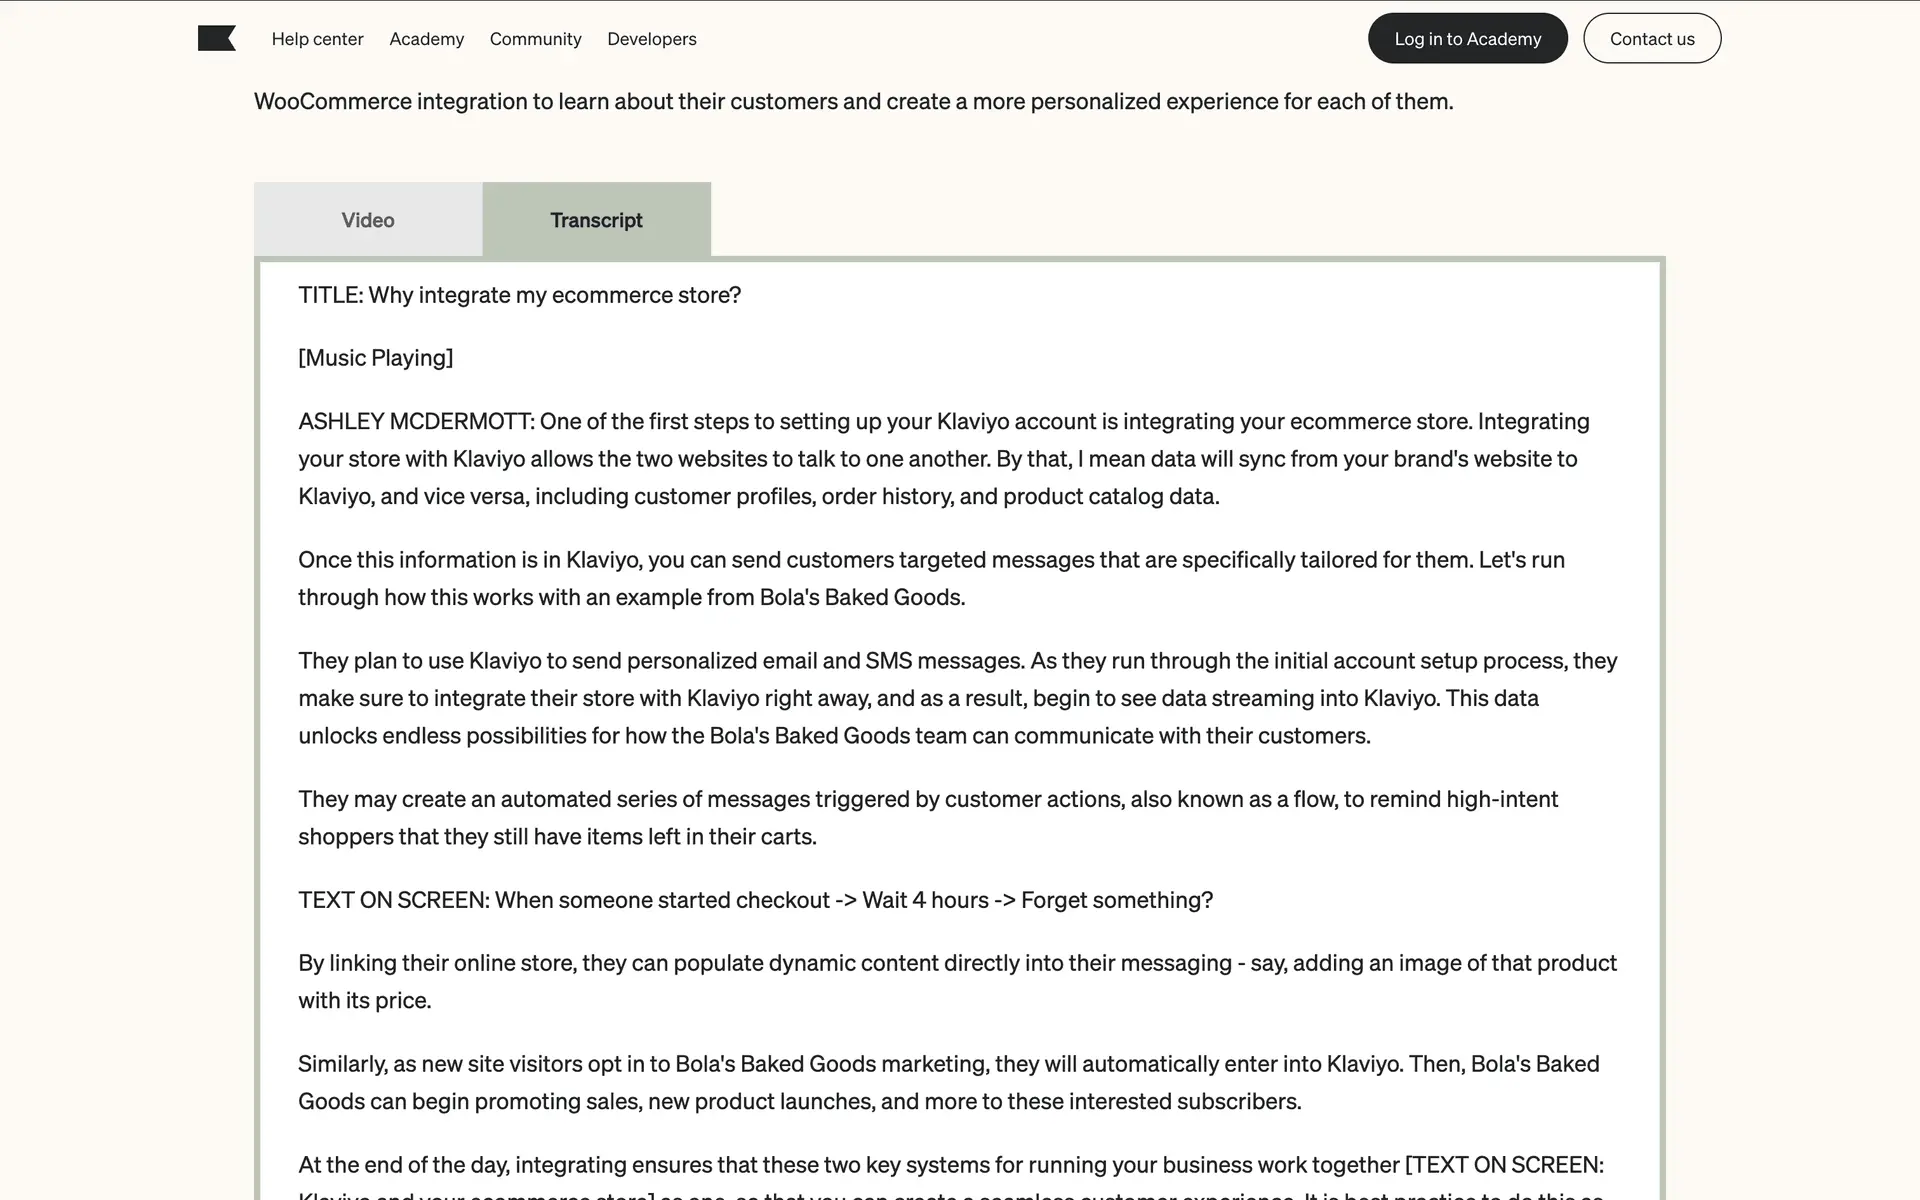Go to the Academy nav link
Screen dimensions: 1920x1200
(x=426, y=39)
